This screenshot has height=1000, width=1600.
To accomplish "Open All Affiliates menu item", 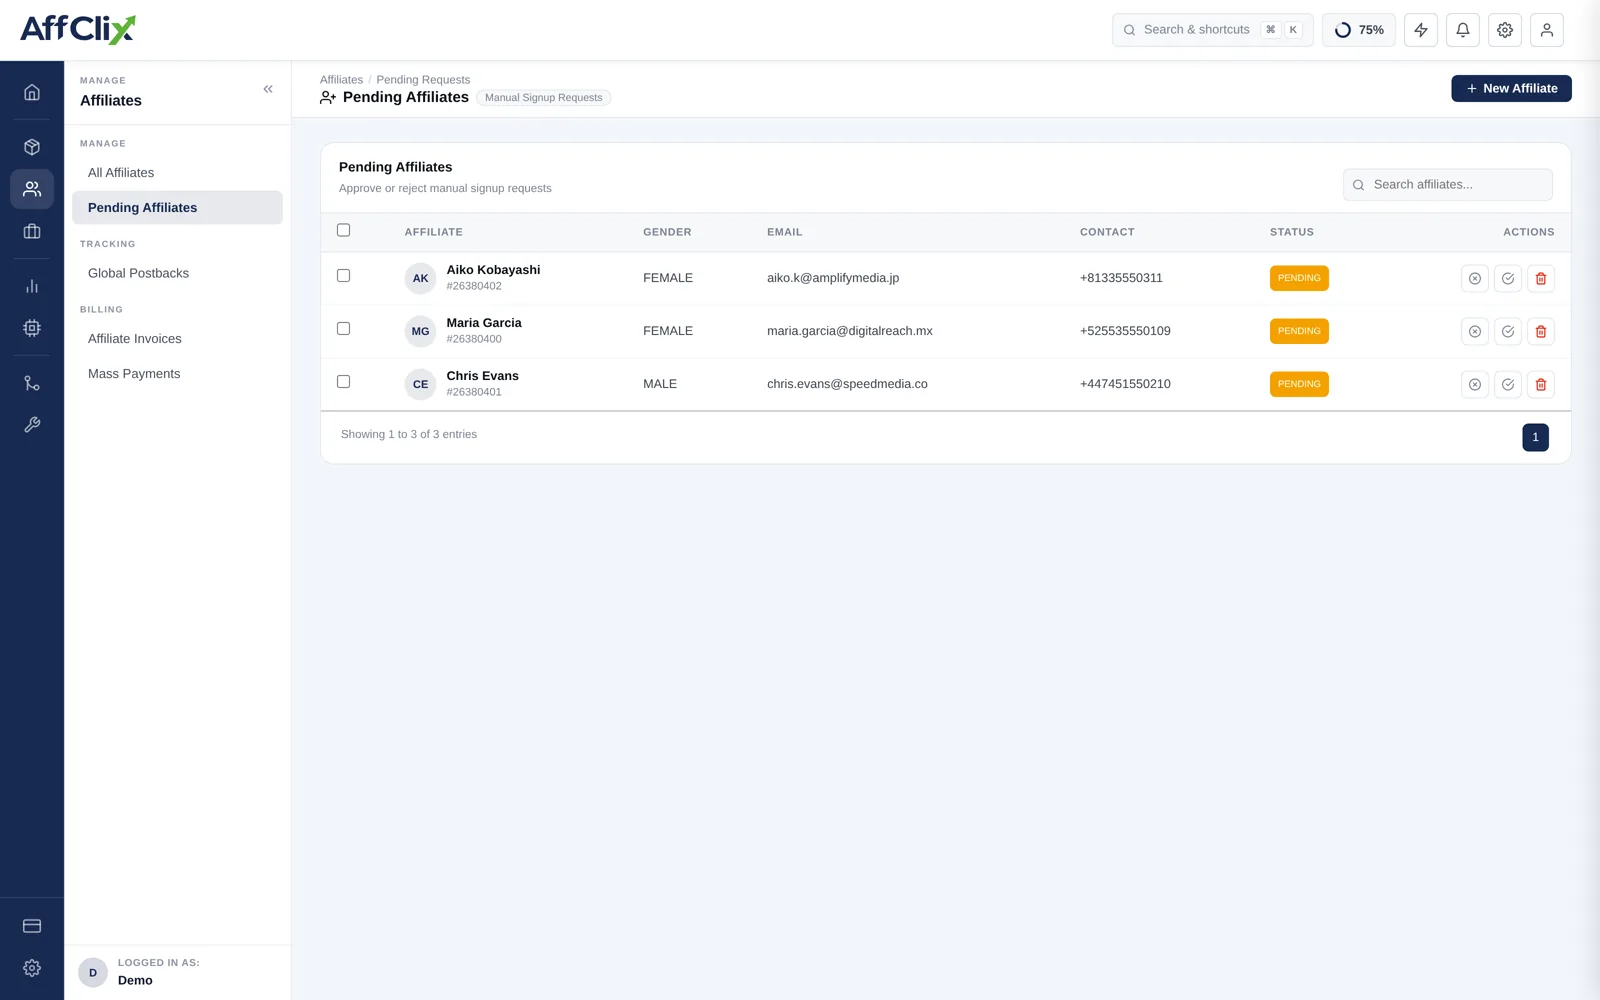I will pyautogui.click(x=177, y=173).
